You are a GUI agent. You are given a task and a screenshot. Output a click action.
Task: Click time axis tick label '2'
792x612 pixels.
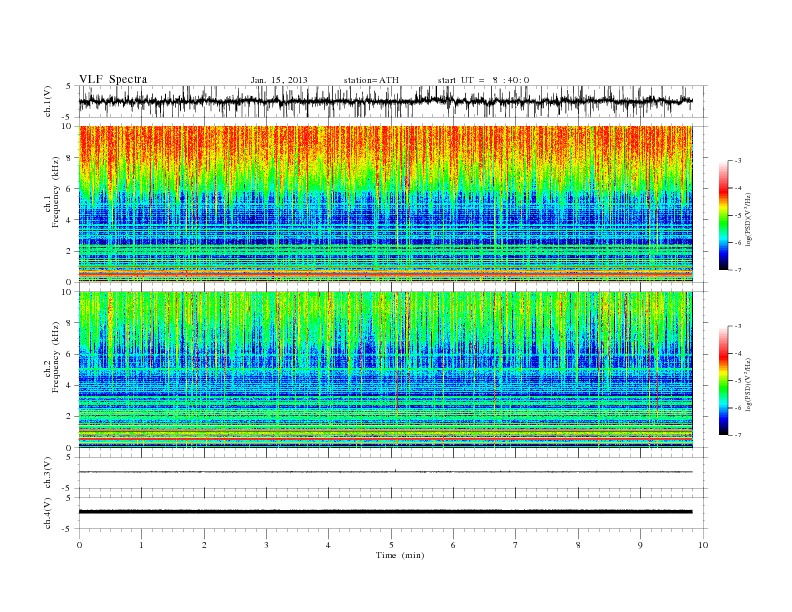(x=204, y=545)
